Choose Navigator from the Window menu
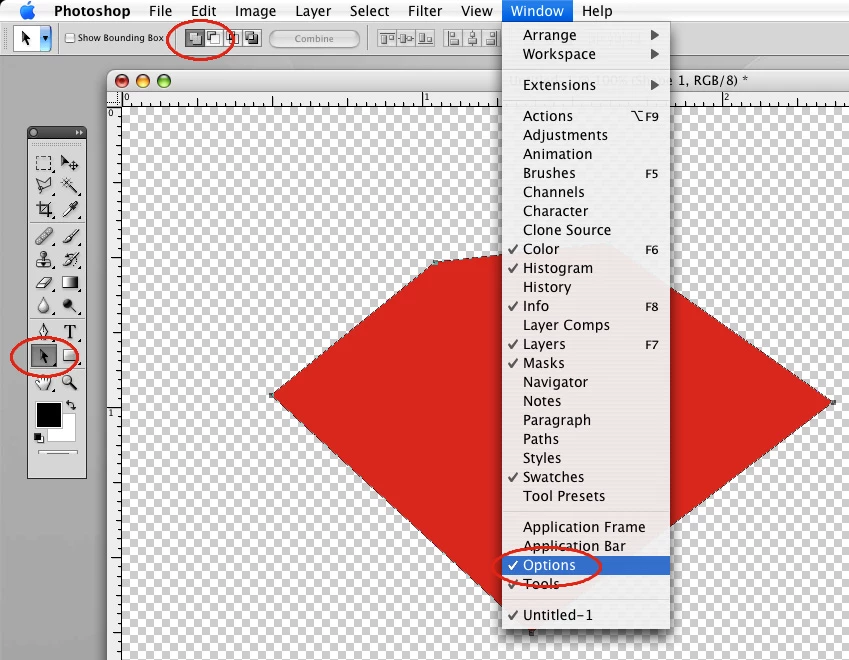The height and width of the screenshot is (660, 849). (x=586, y=382)
